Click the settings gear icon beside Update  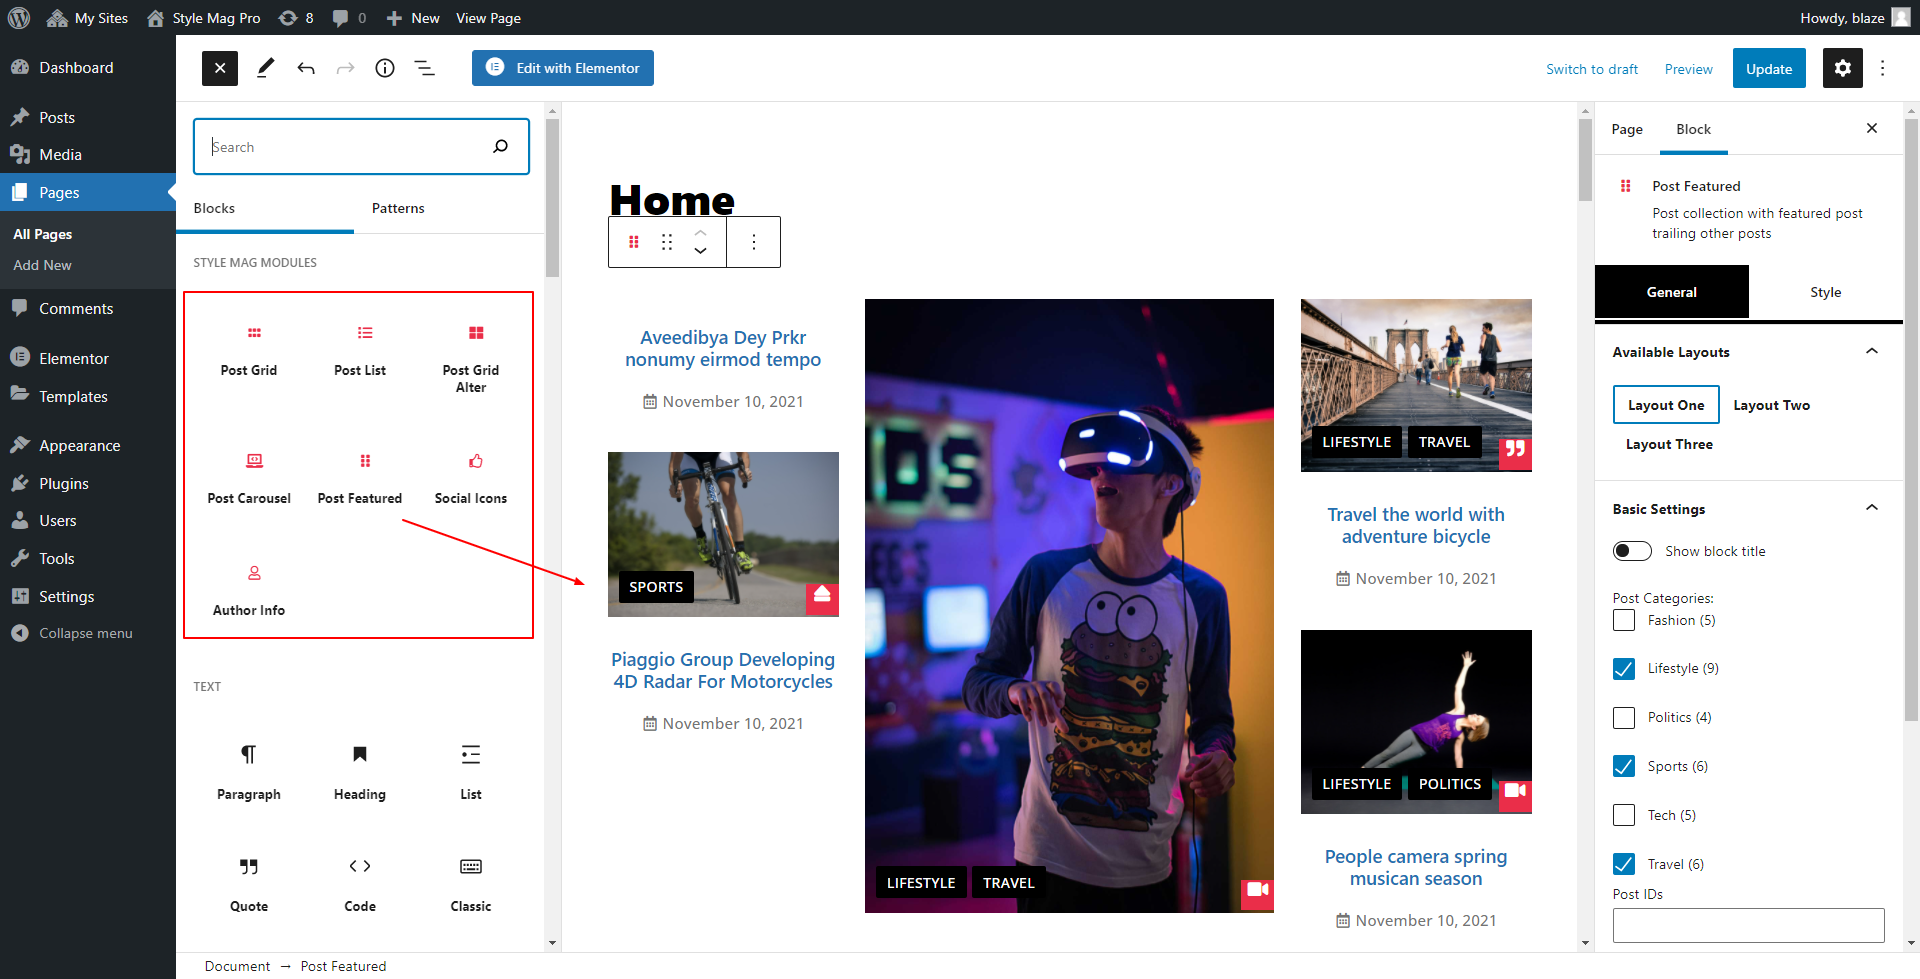[x=1842, y=68]
